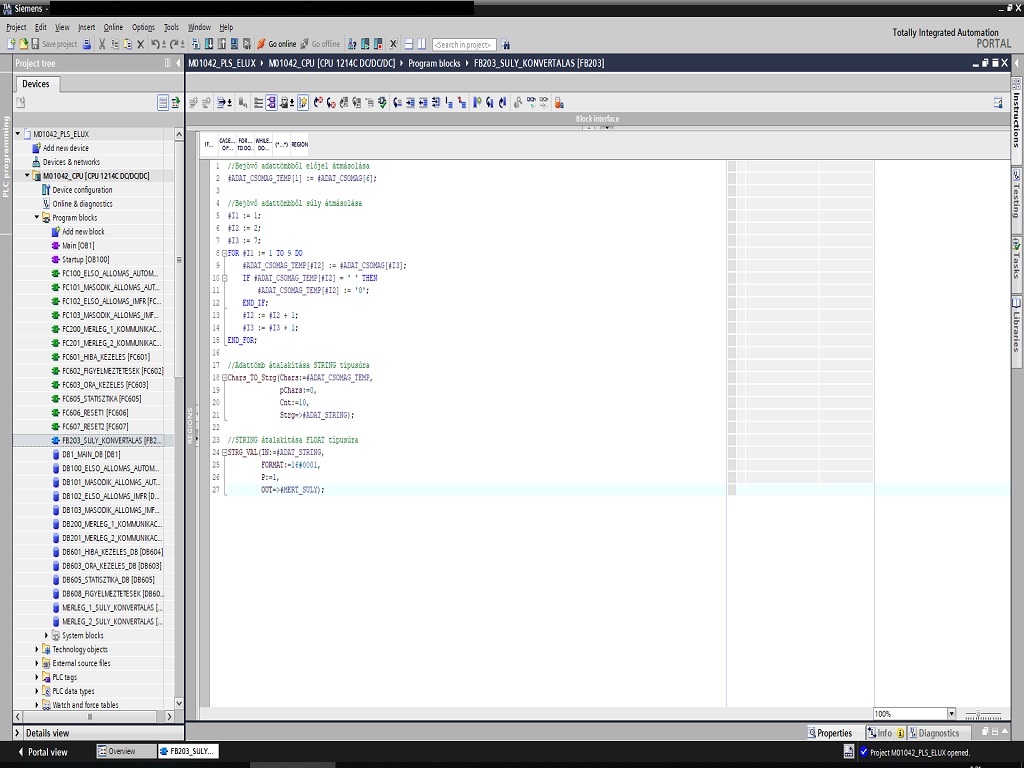Click the indent text icon in editor toolbar
1024x768 pixels.
click(x=410, y=103)
